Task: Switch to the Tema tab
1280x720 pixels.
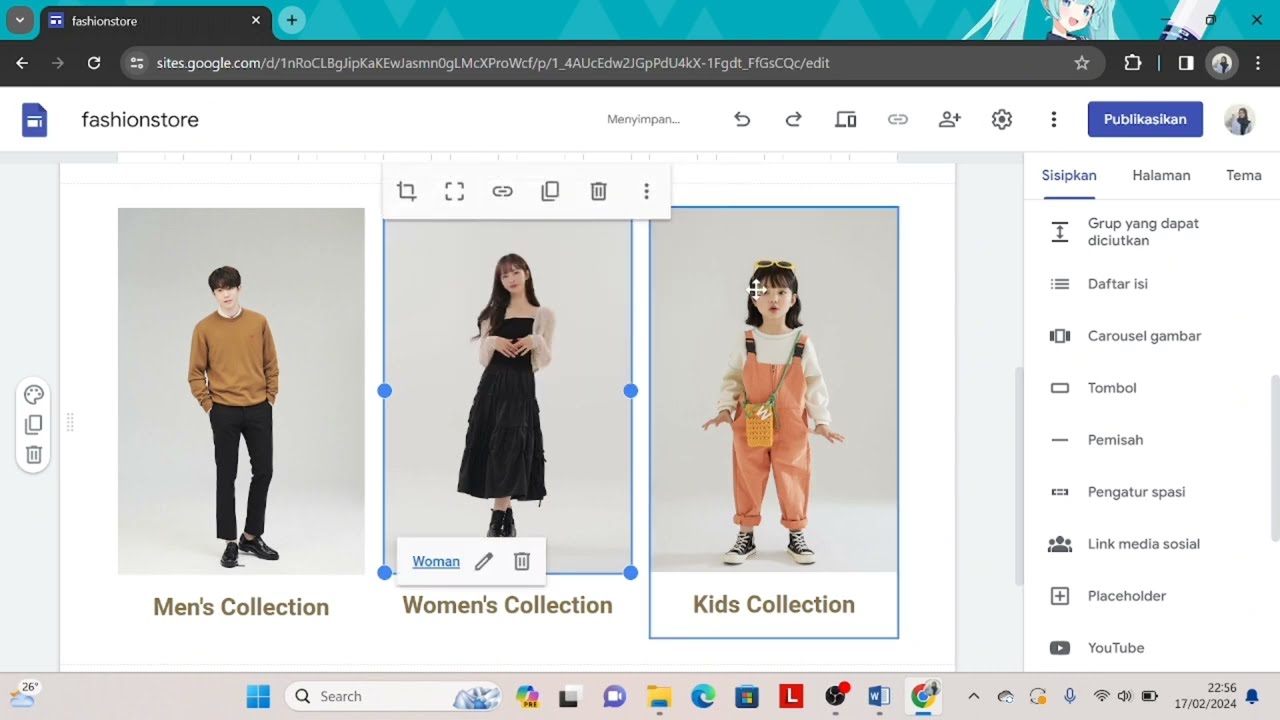Action: (1244, 175)
